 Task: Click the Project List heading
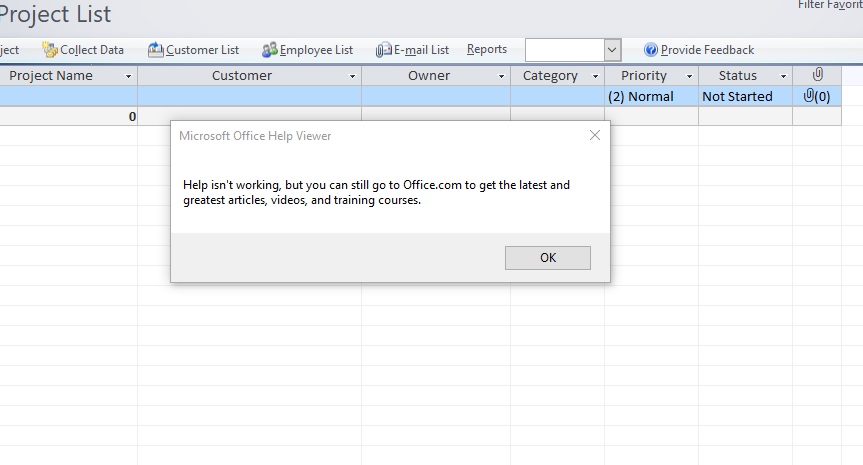[x=55, y=14]
